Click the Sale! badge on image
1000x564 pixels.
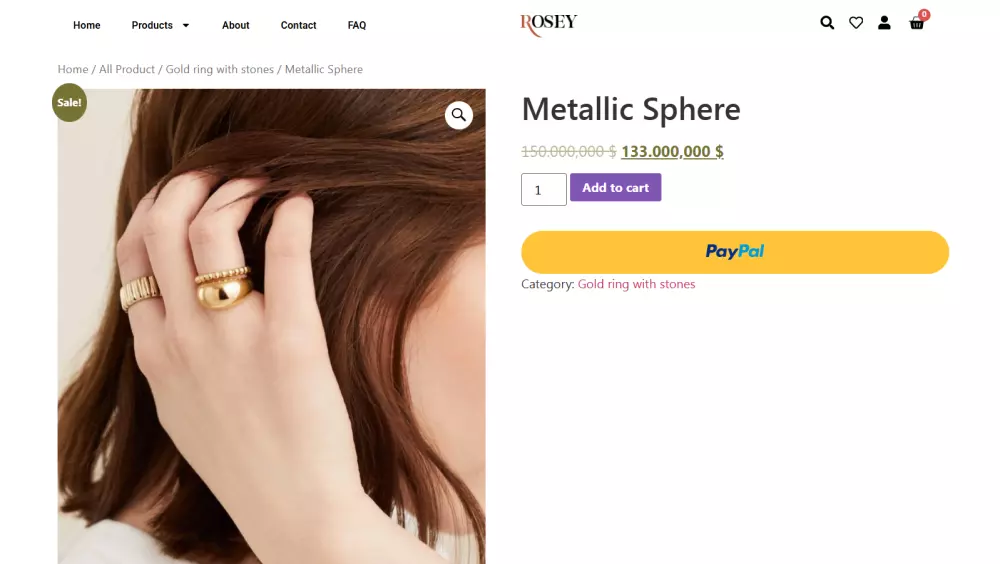[x=70, y=103]
